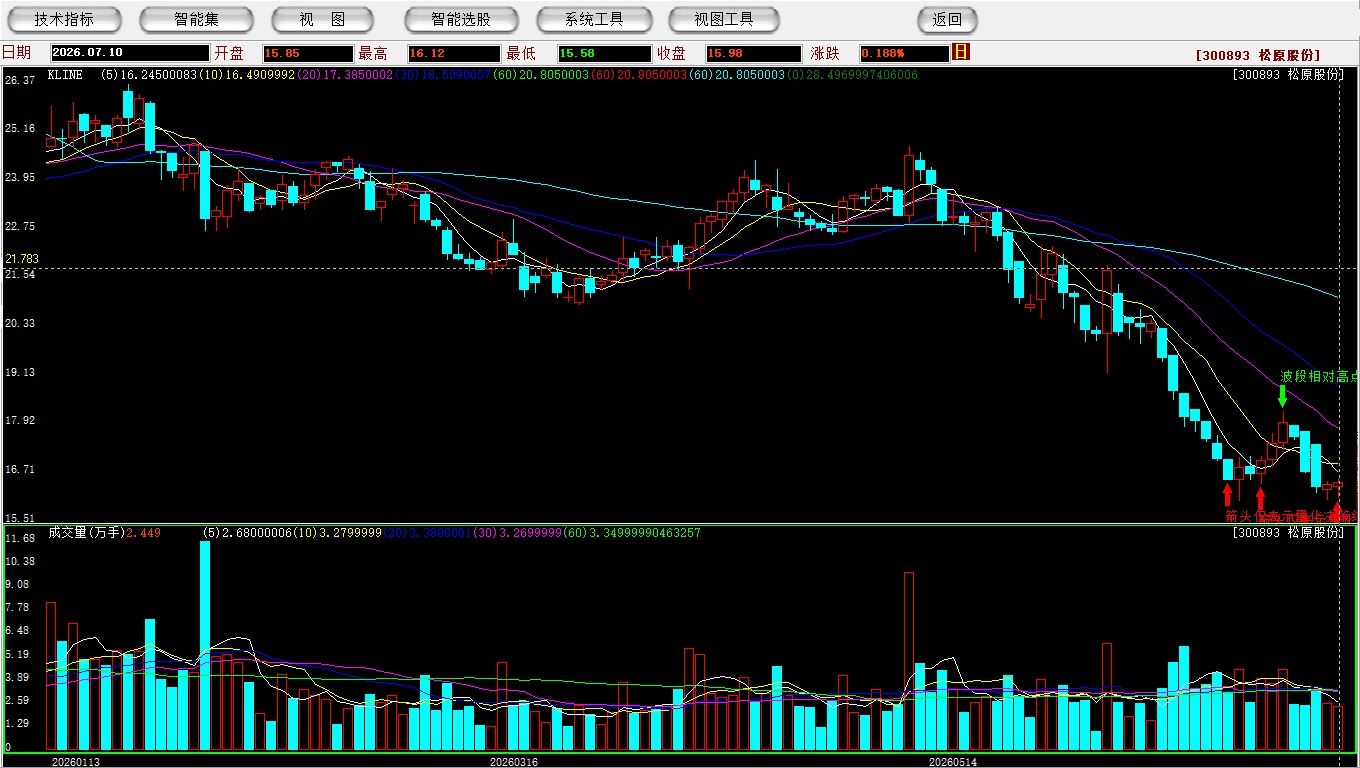
Task: Click the 最低 value 15.58
Action: (x=604, y=53)
